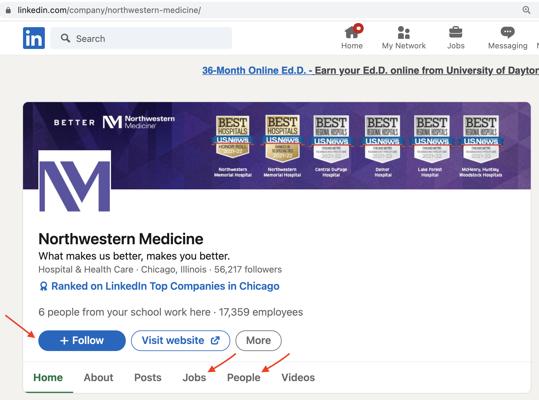
Task: Switch to the About tab
Action: coord(98,377)
